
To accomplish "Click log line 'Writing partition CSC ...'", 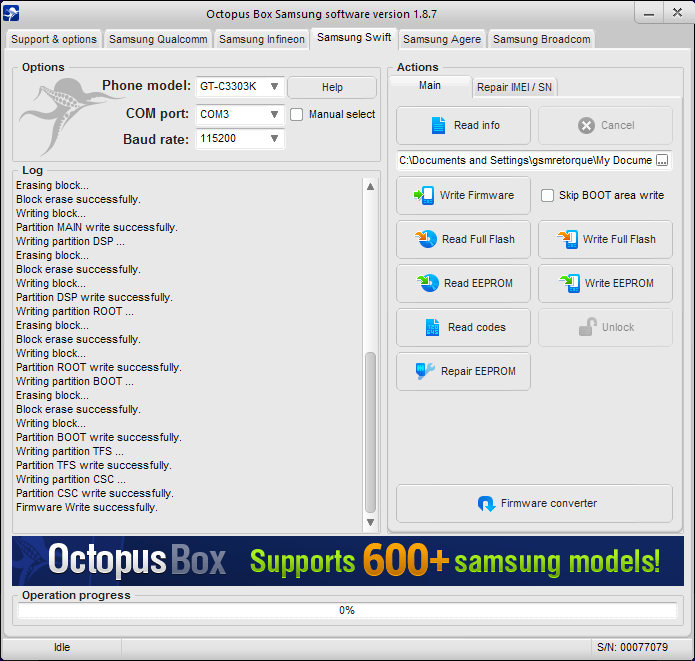I will point(71,479).
